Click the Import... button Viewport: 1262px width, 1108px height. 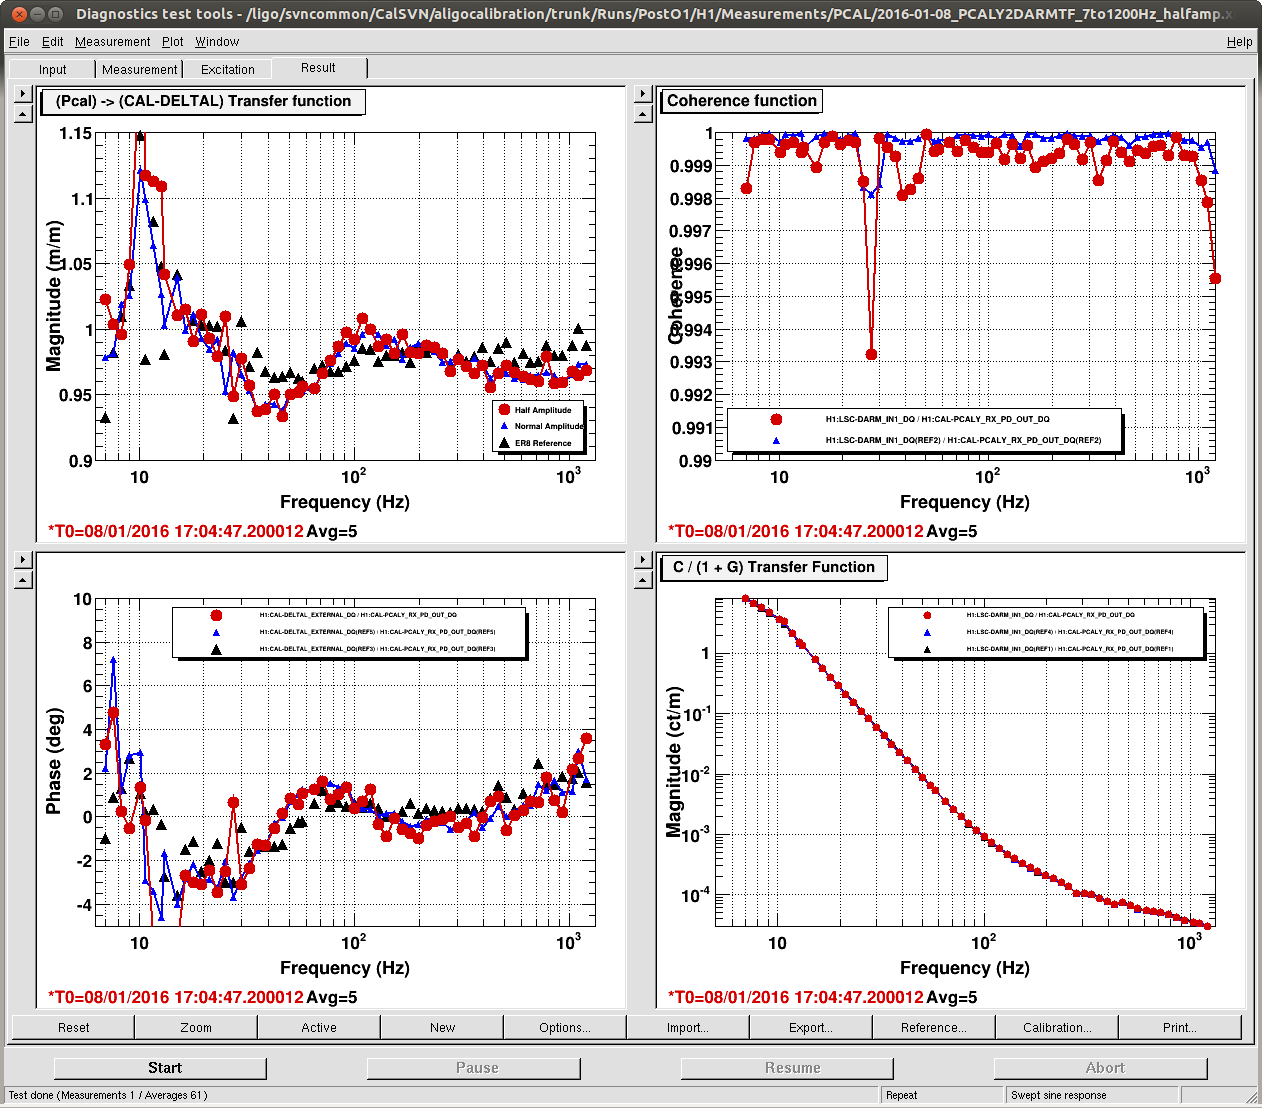(x=688, y=1027)
